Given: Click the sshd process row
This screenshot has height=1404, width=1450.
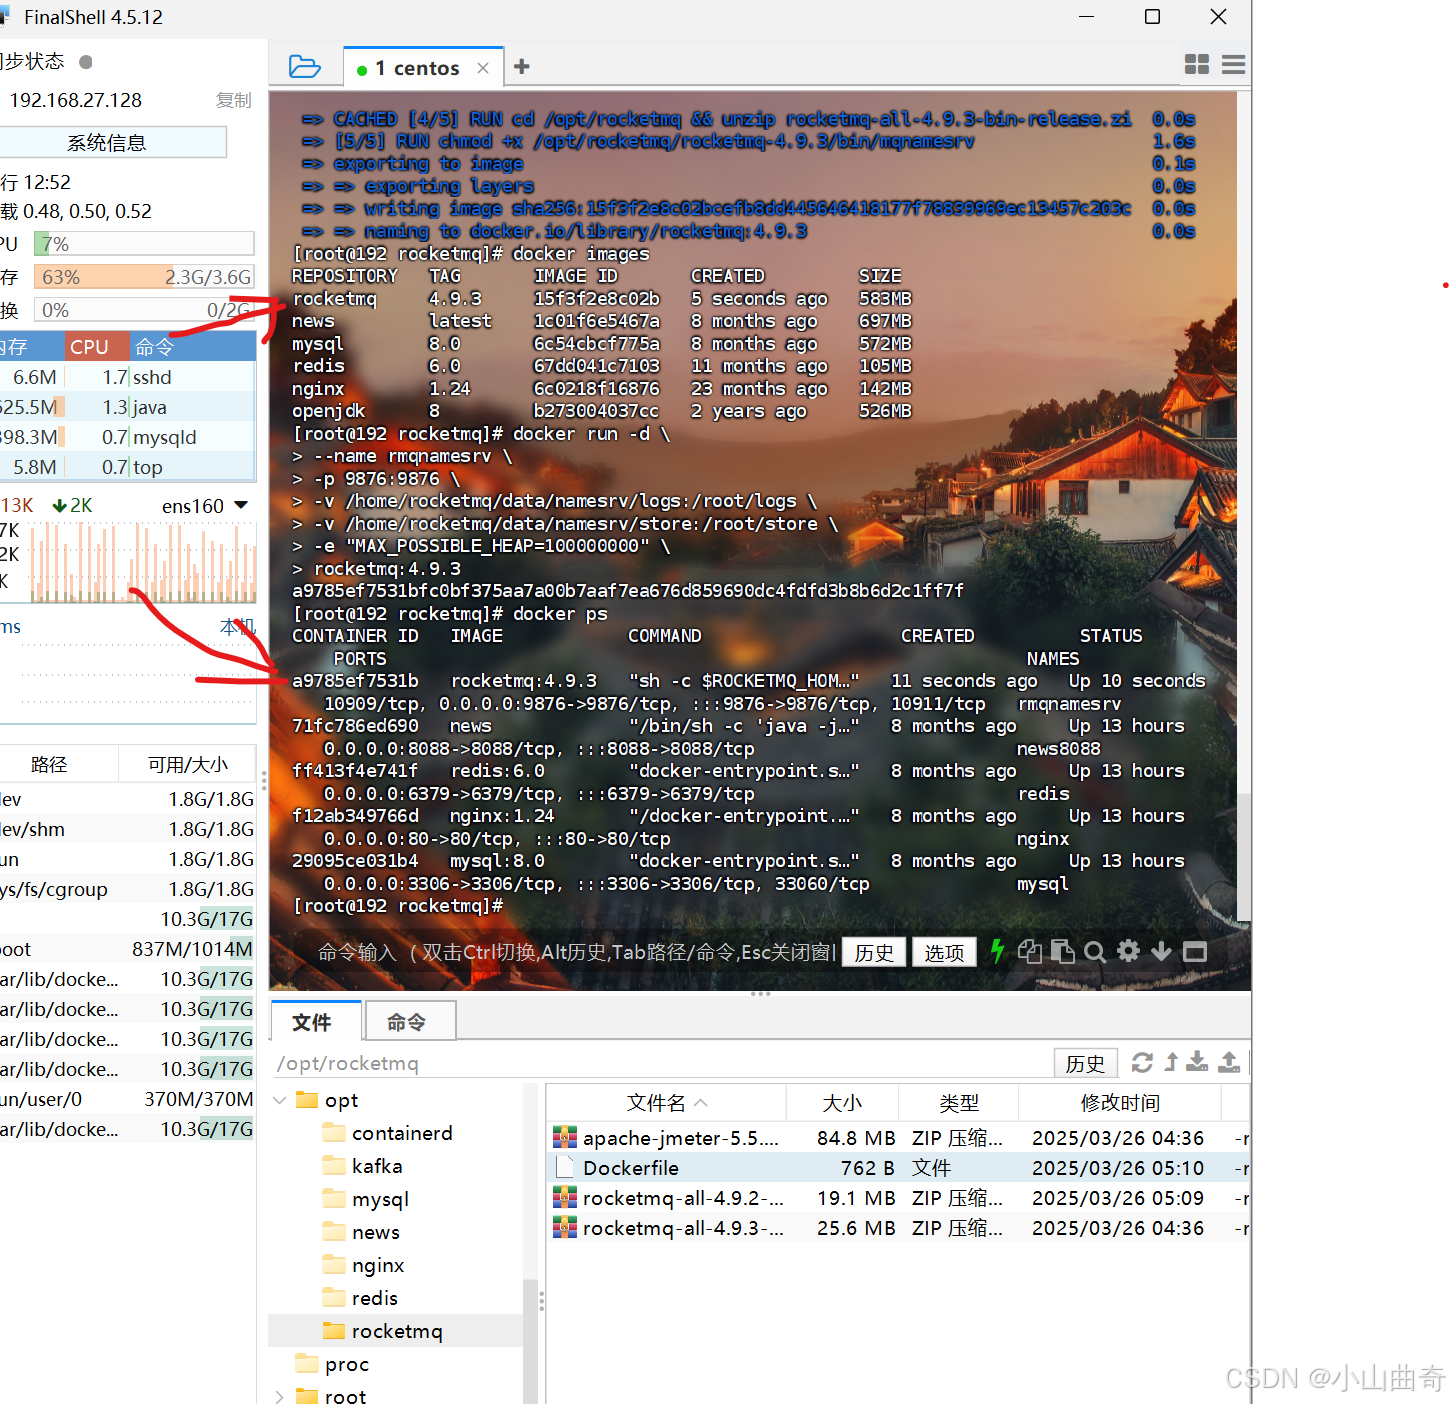Looking at the screenshot, I should click(x=128, y=377).
